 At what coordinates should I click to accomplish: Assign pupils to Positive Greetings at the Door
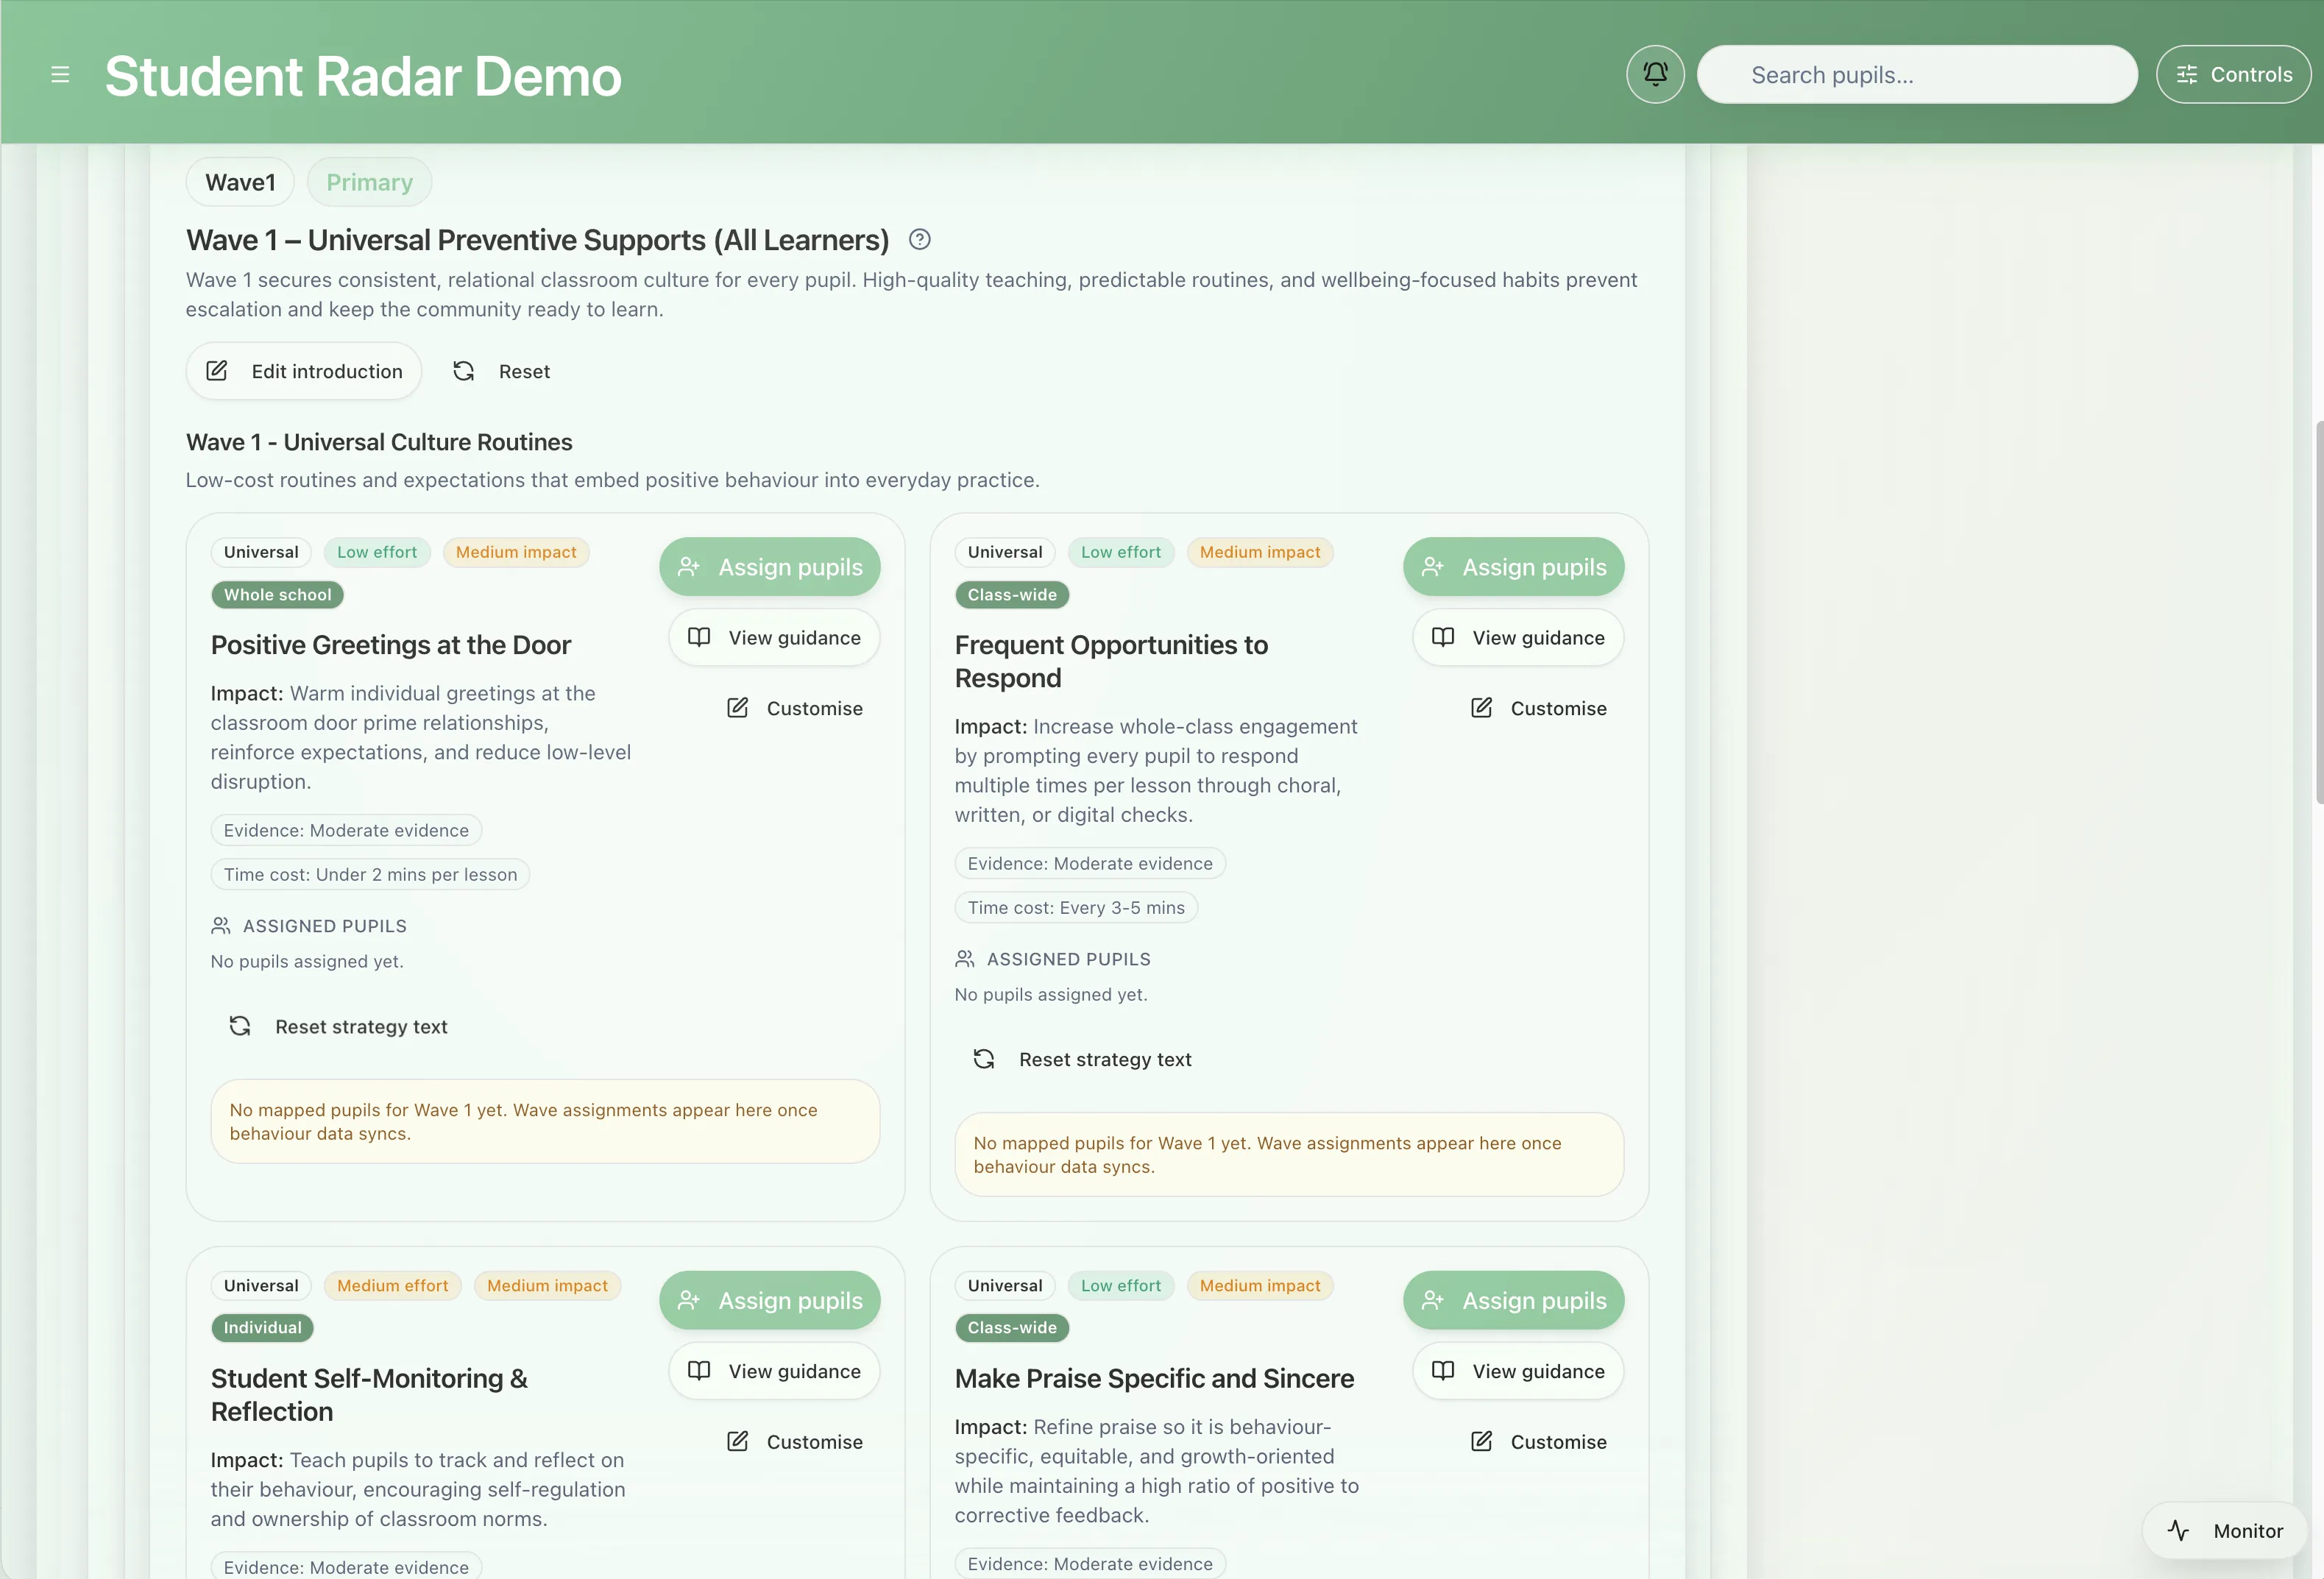(x=769, y=567)
